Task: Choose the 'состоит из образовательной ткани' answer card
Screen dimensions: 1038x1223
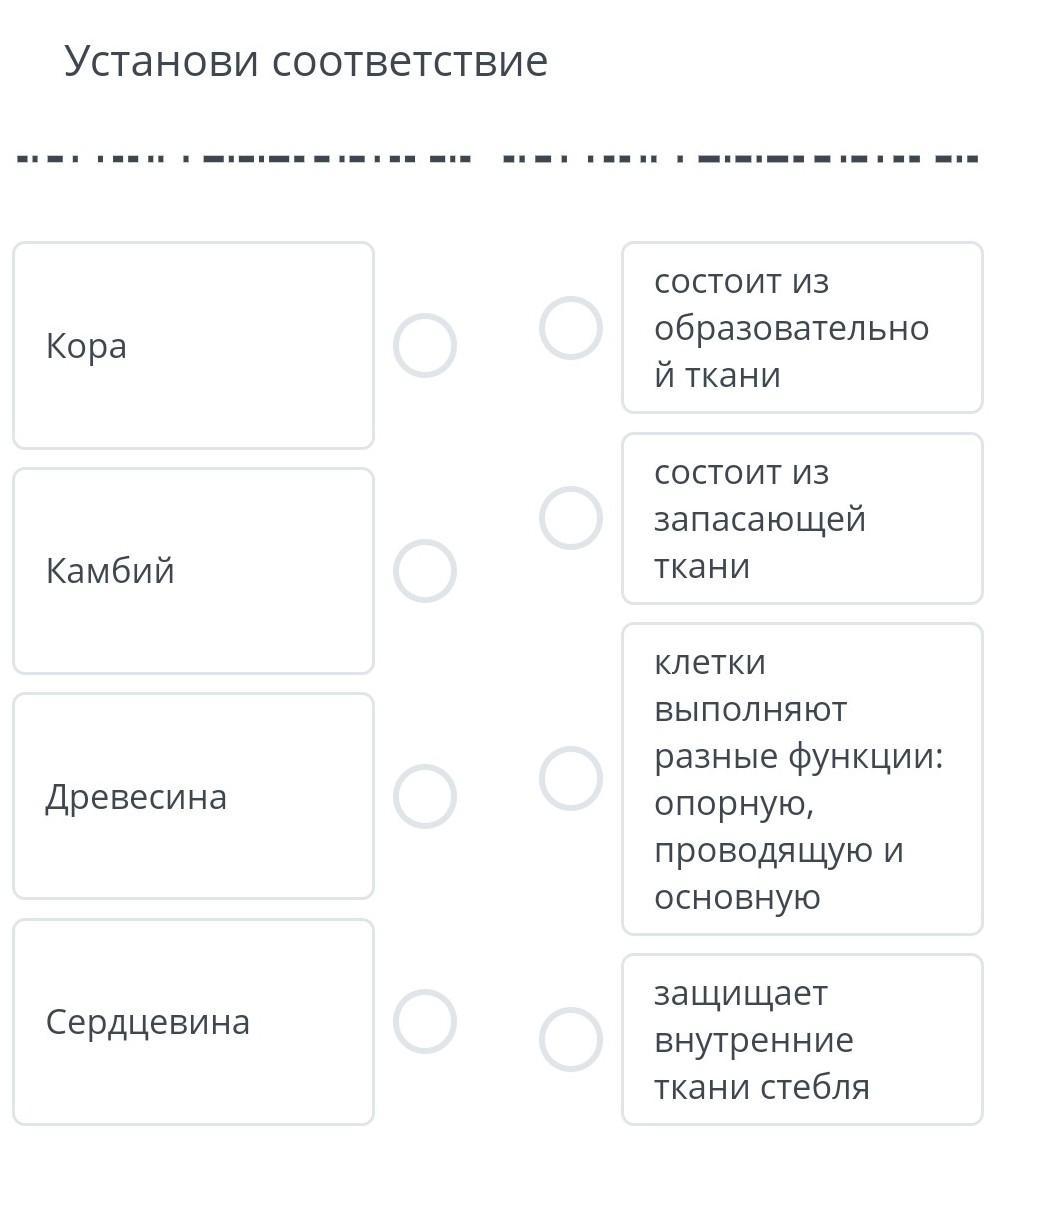Action: 802,328
